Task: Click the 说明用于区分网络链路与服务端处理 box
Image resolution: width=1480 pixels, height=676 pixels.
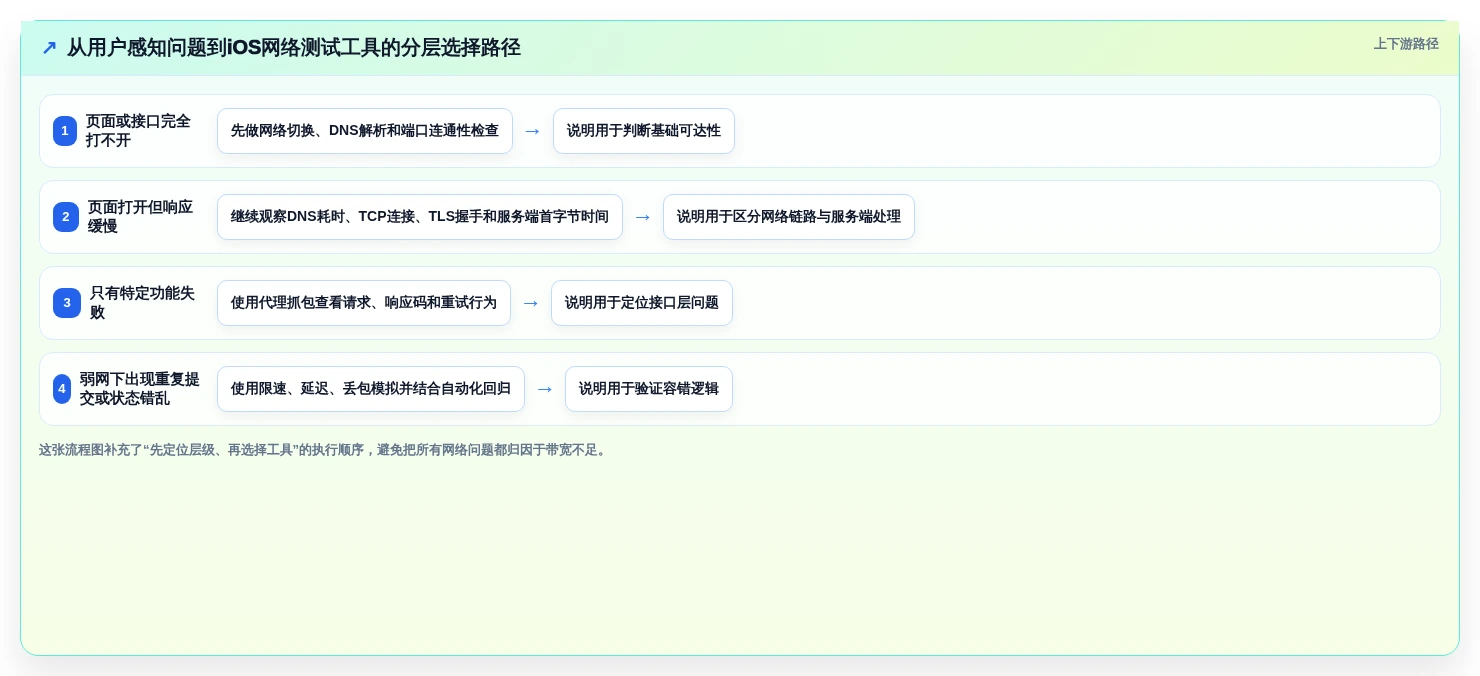Action: click(789, 217)
